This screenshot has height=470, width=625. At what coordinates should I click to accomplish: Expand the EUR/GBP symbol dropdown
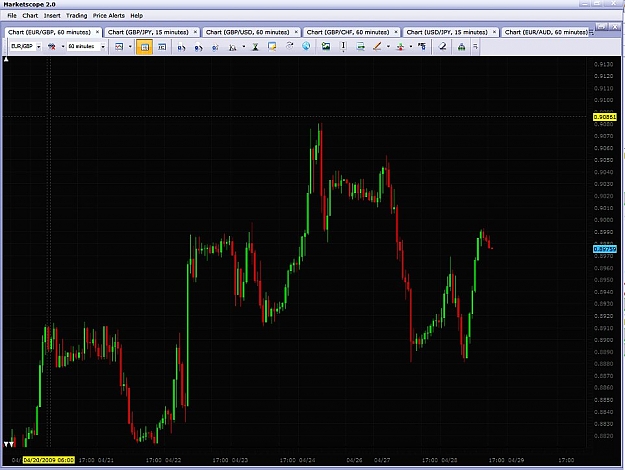click(38, 47)
